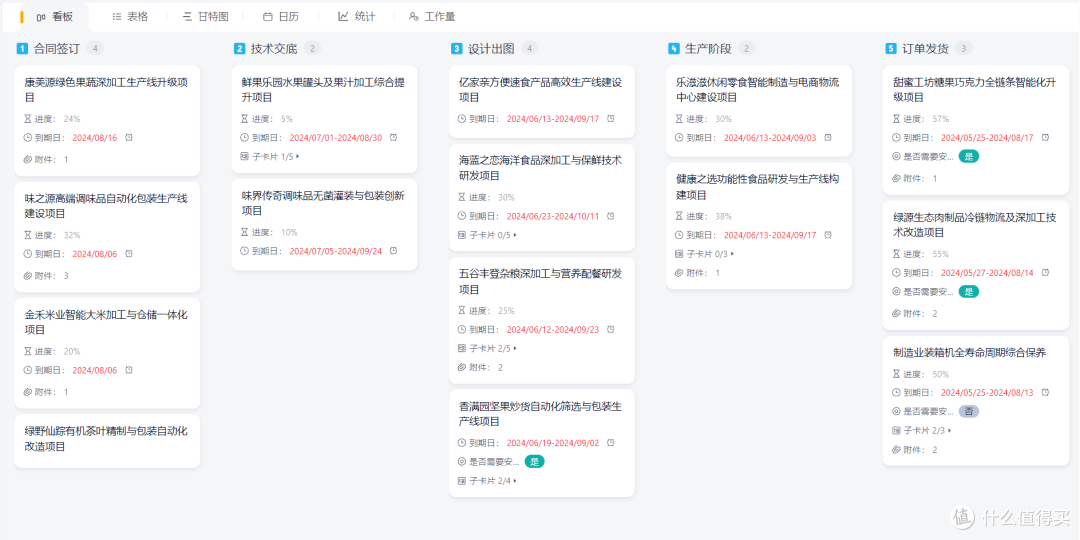Toggle the 是 tag on 甜蜜工坊 card
1080x540 pixels.
tap(968, 157)
